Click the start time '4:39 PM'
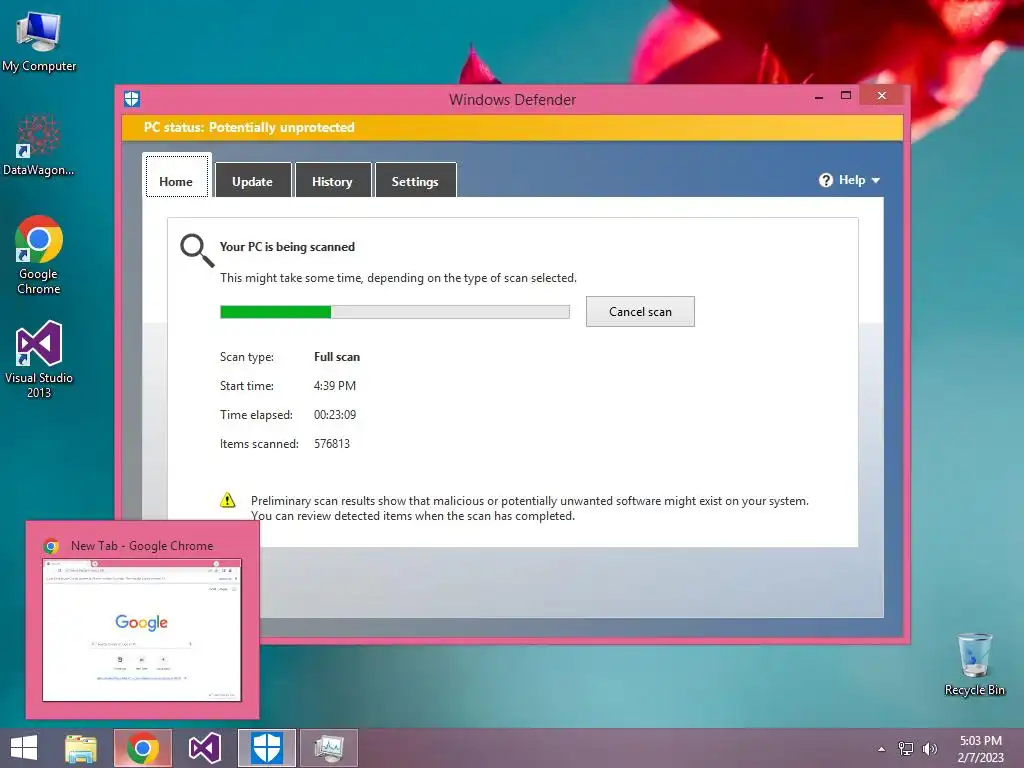This screenshot has height=768, width=1024. [334, 385]
